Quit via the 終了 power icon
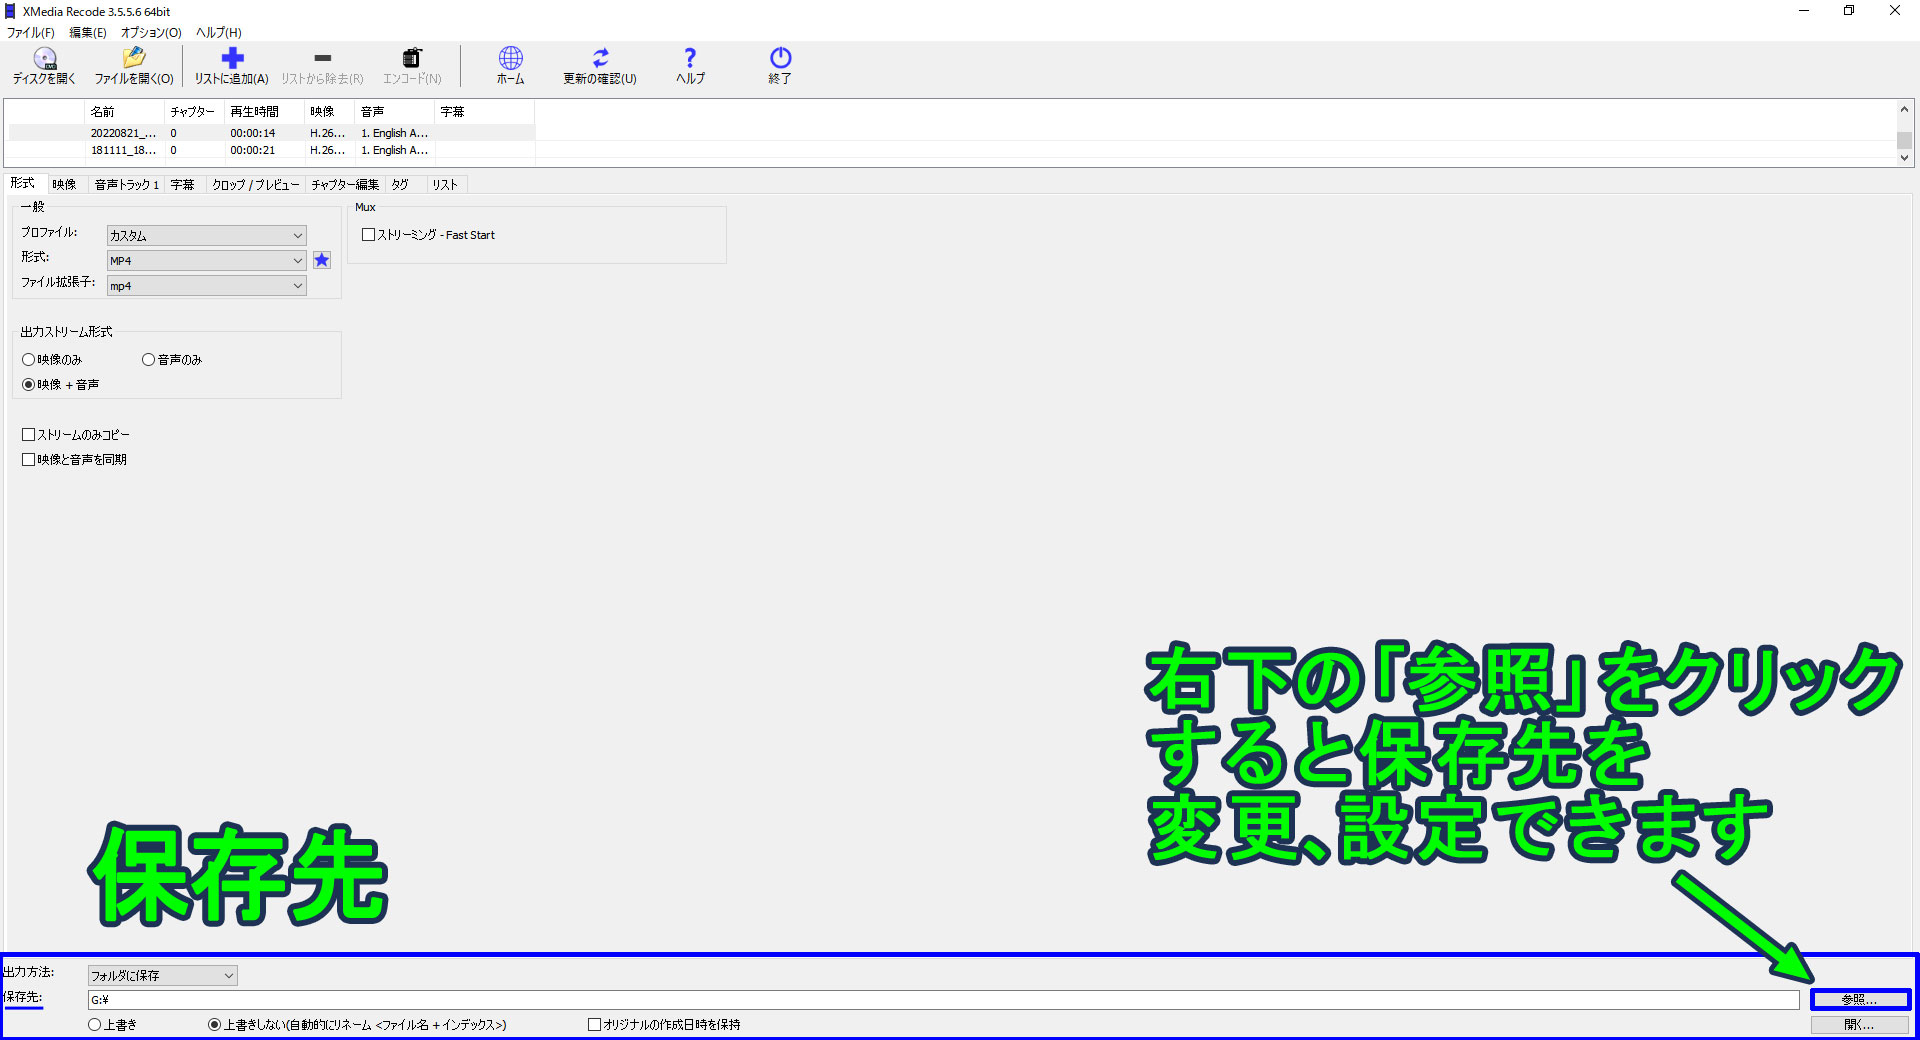The image size is (1920, 1040). click(780, 66)
